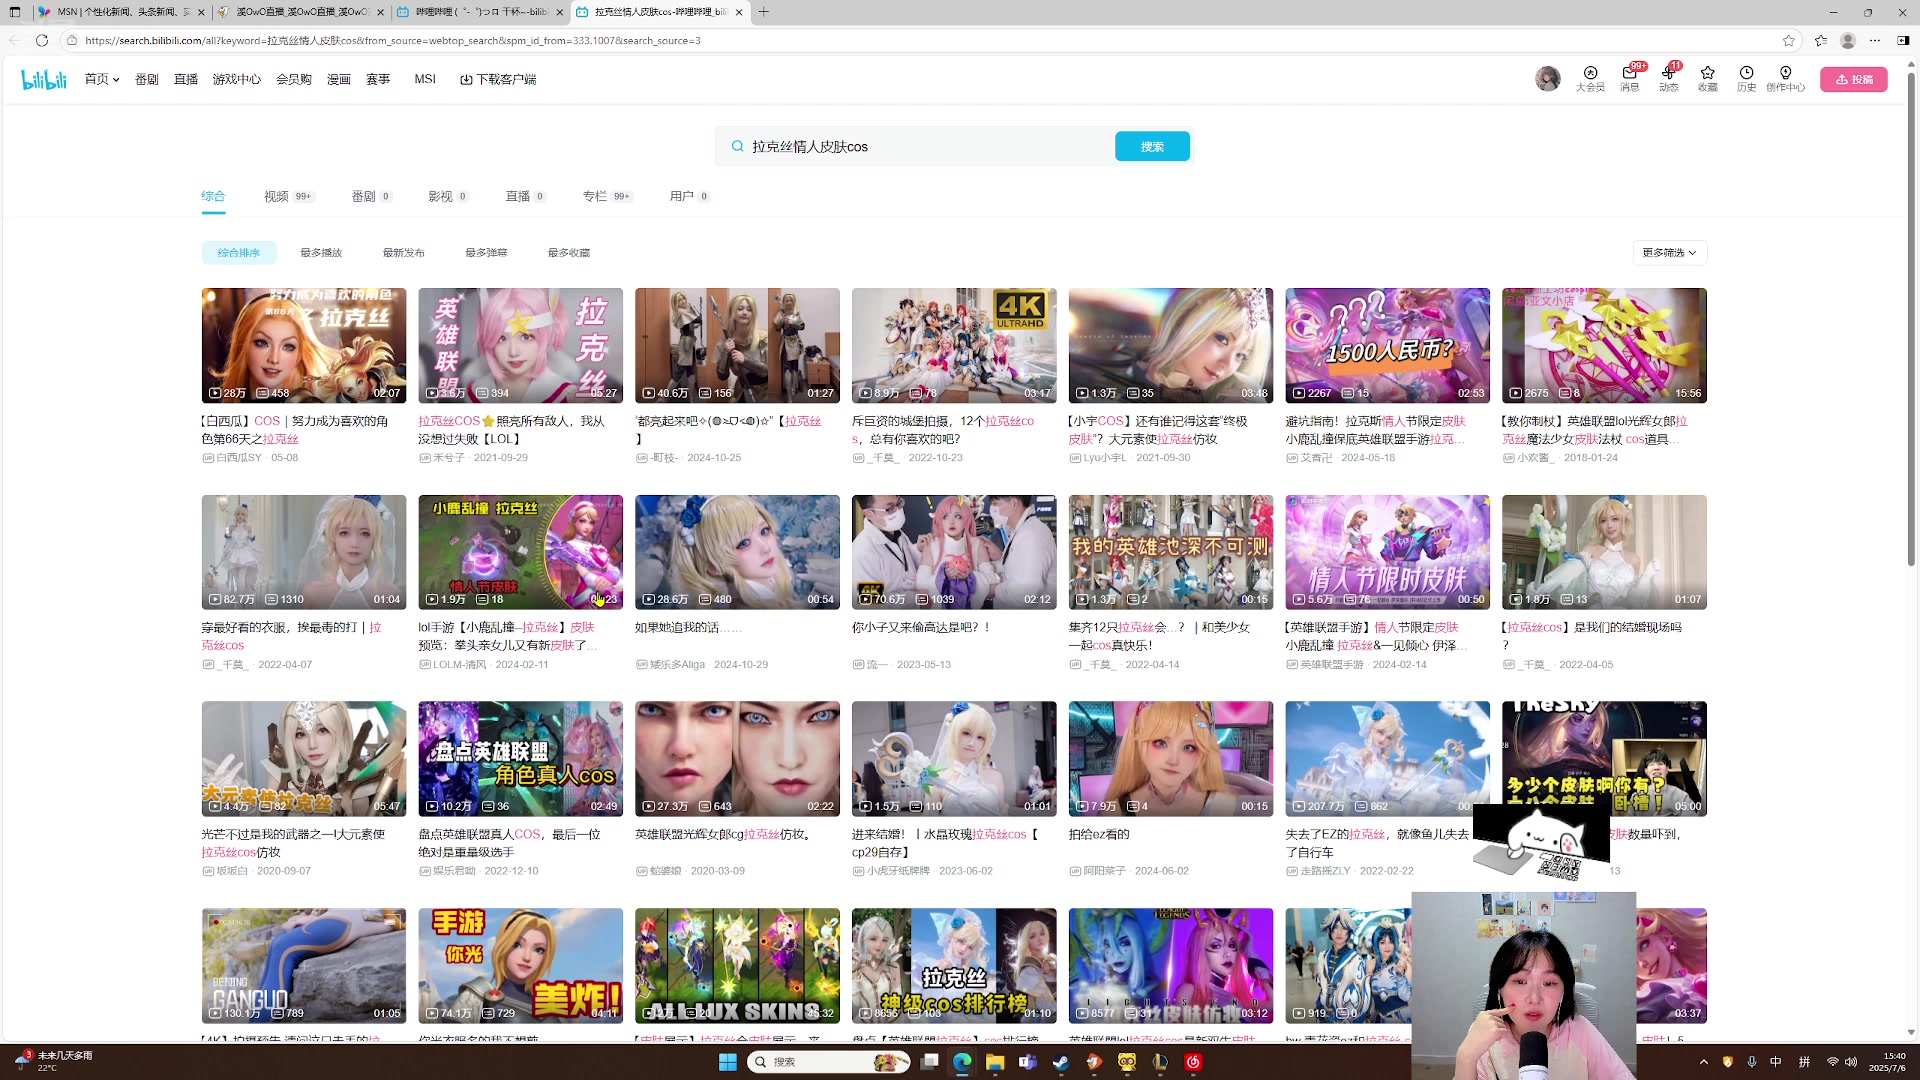
Task: Open video title 你小子又来偷高达是吧
Action: tap(921, 628)
